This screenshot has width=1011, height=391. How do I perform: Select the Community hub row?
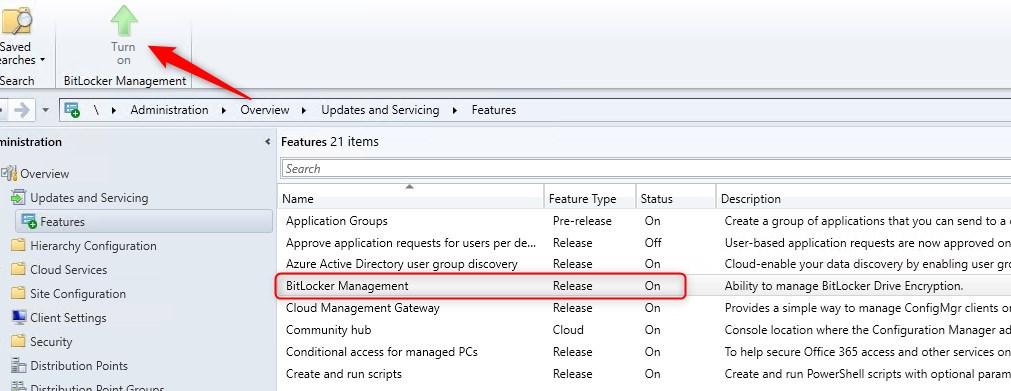tap(644, 330)
